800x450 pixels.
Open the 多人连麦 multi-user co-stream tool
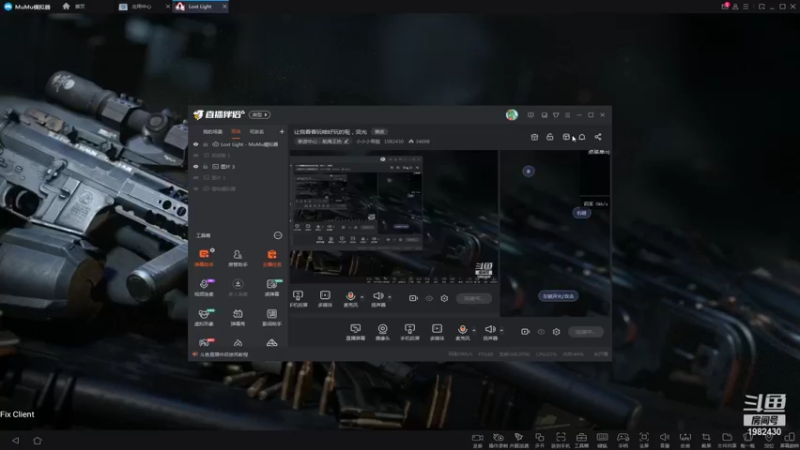pos(238,287)
